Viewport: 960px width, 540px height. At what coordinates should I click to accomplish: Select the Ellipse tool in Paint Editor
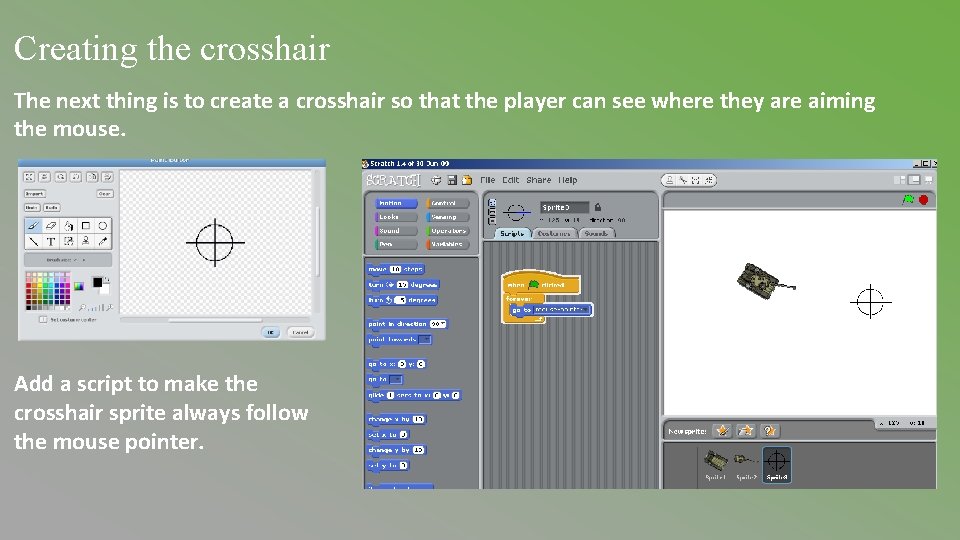[103, 226]
